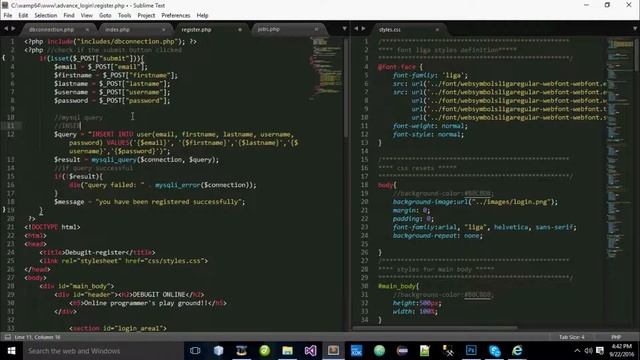Image resolution: width=640 pixels, height=360 pixels.
Task: Click the fold marker at line 19
Action: point(4,210)
